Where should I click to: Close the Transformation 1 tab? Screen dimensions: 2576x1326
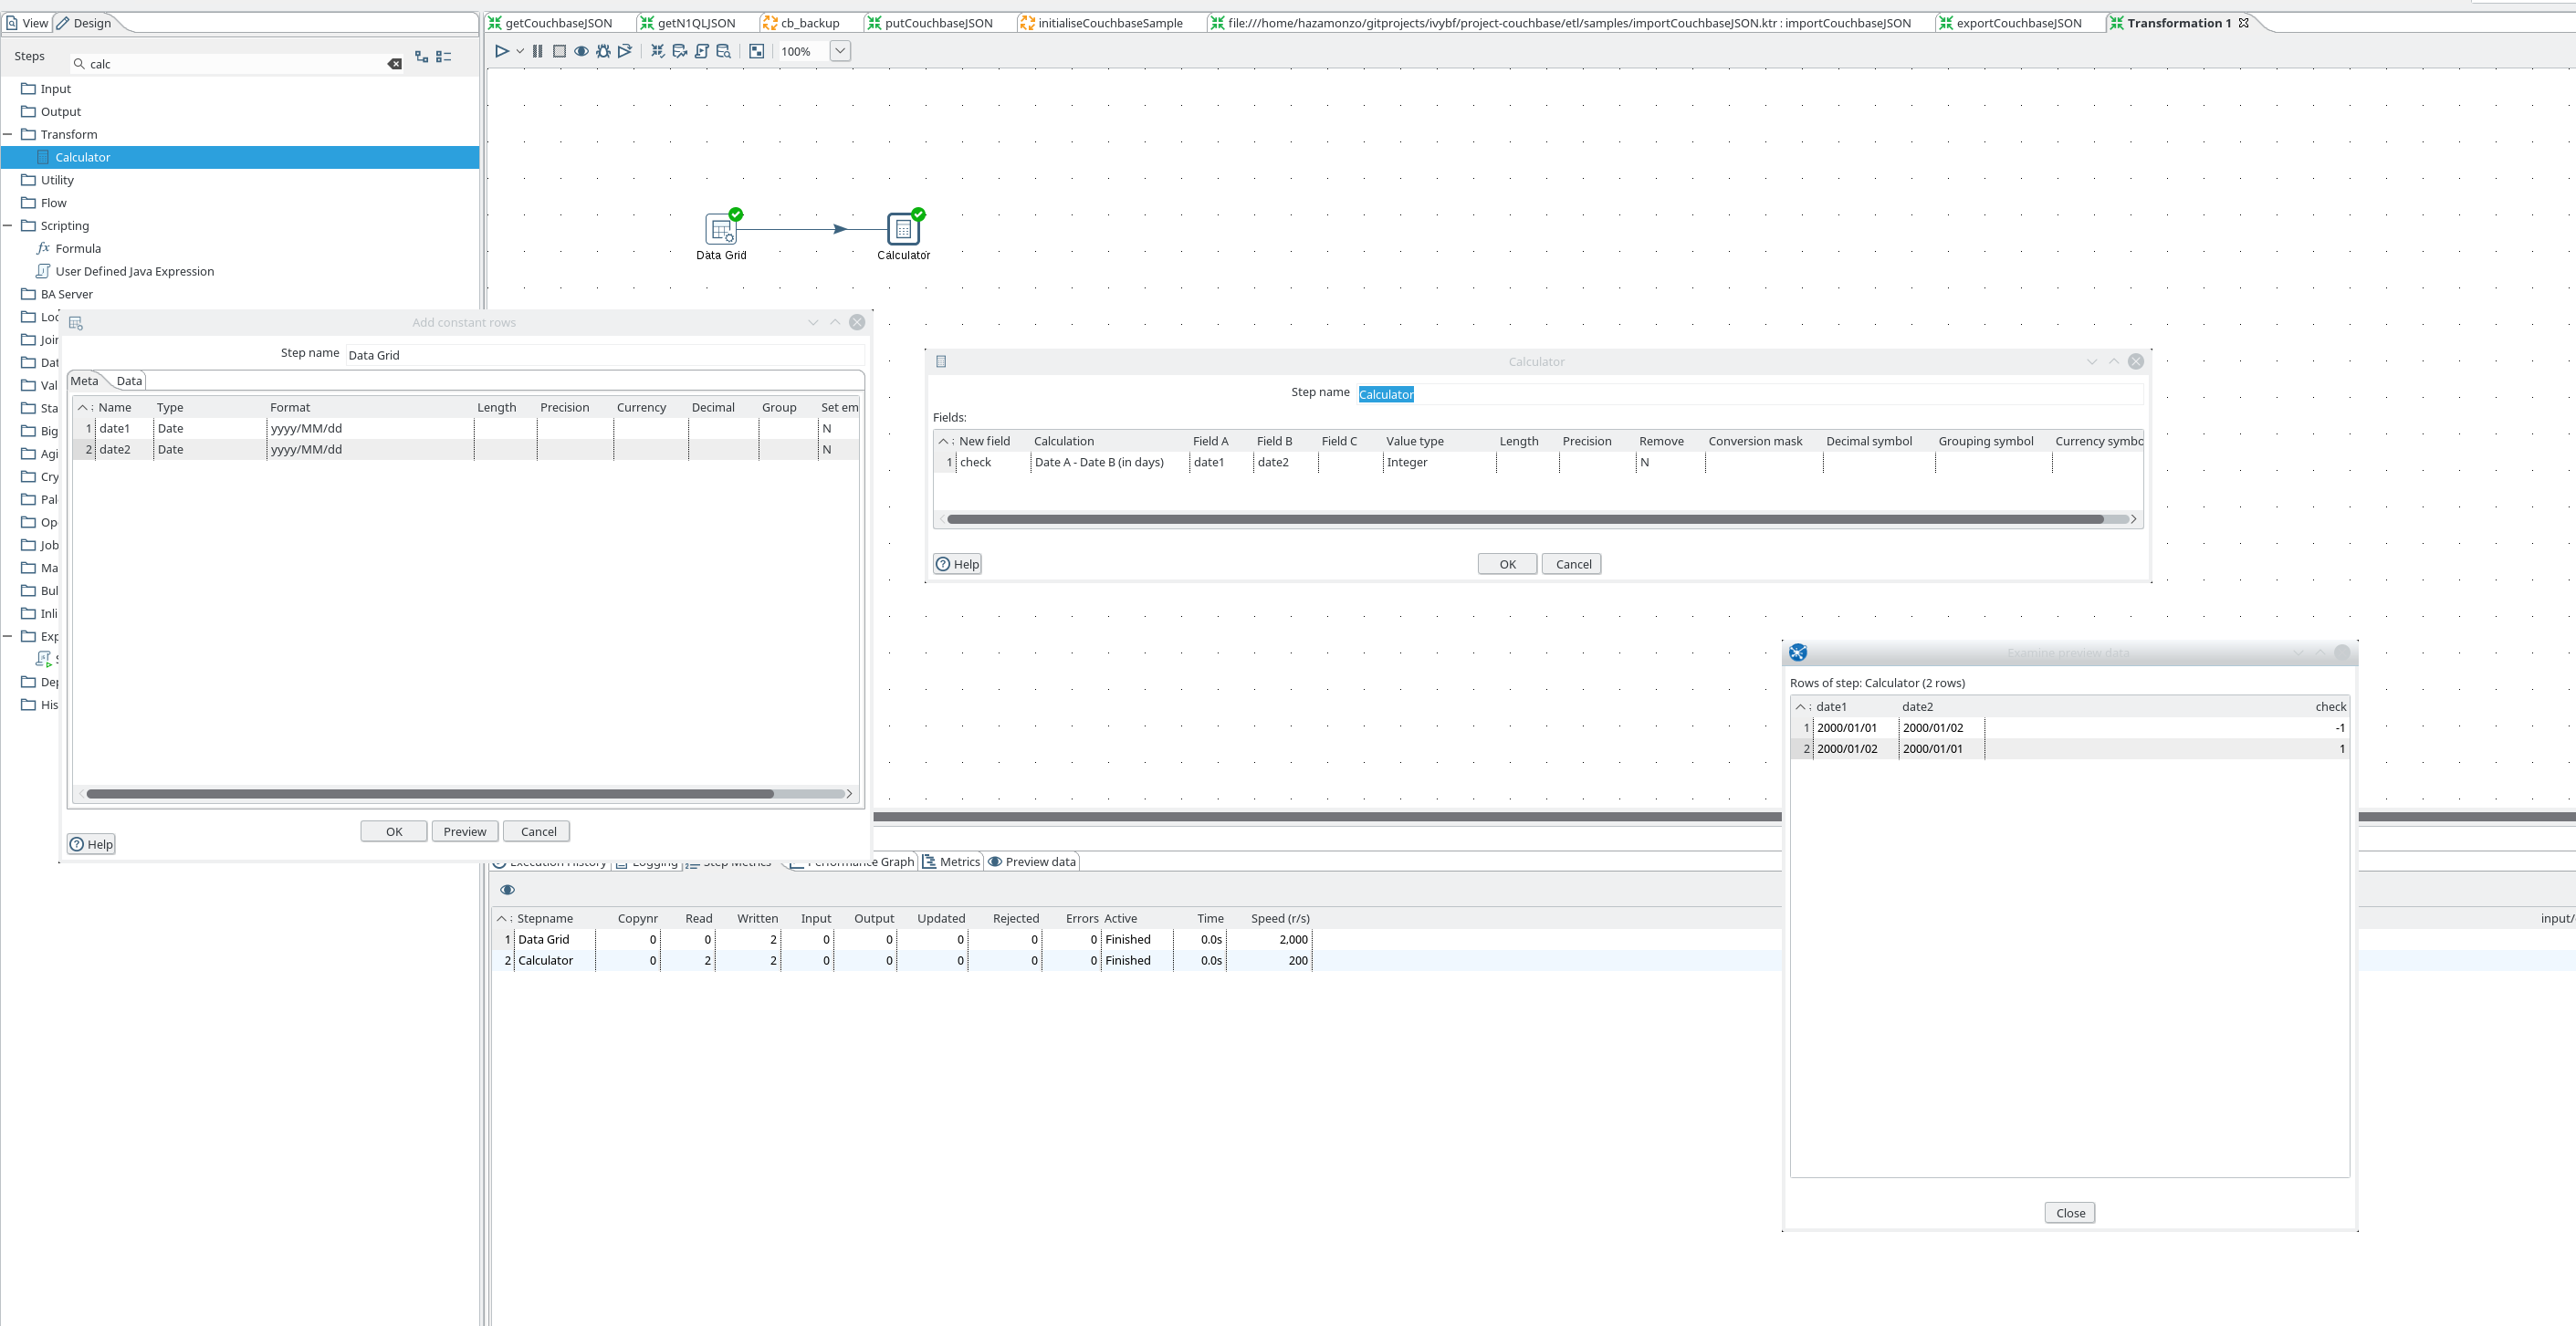click(x=2244, y=23)
